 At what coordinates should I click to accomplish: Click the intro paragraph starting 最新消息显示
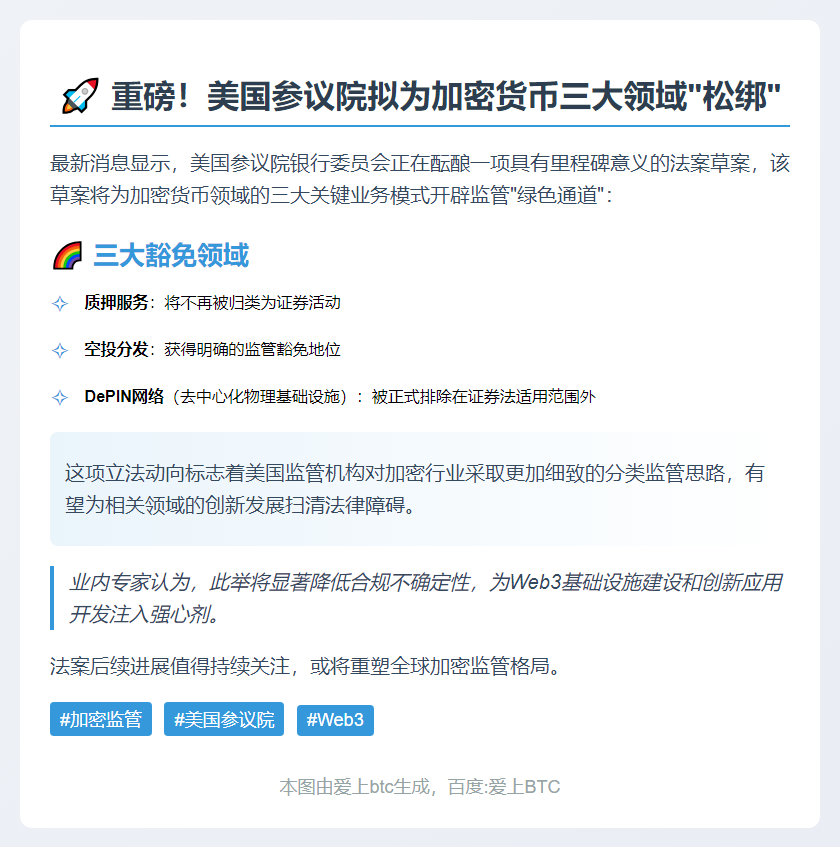click(420, 179)
